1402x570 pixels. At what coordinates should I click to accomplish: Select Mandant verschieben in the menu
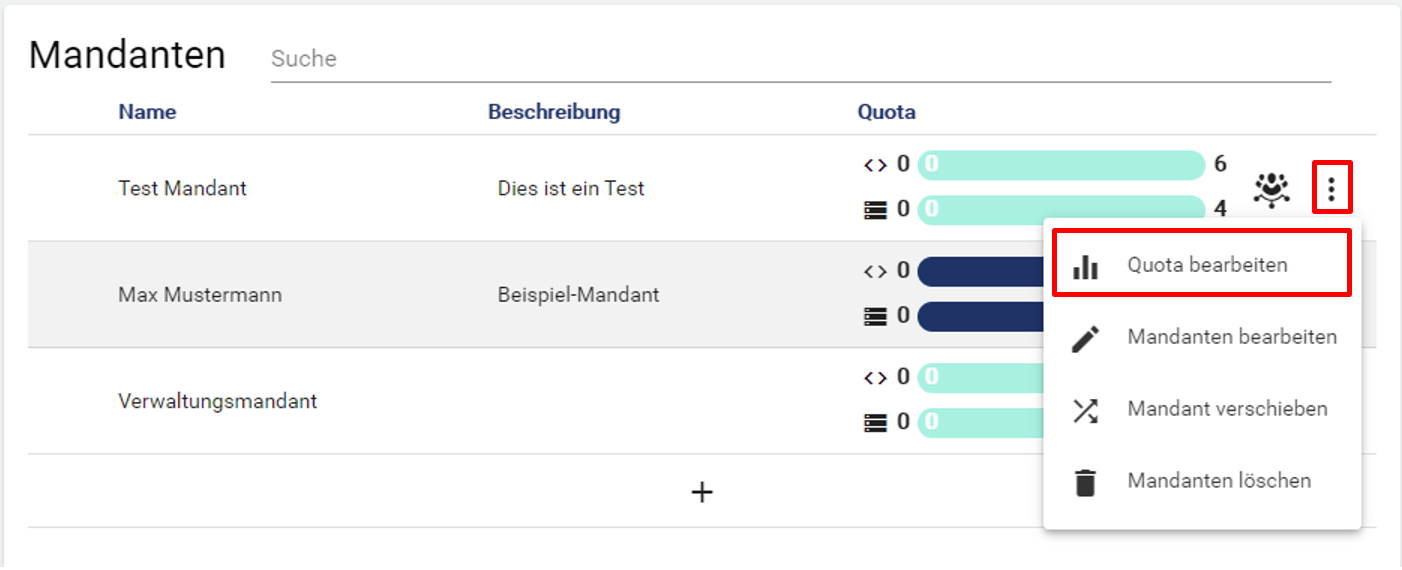pyautogui.click(x=1227, y=409)
